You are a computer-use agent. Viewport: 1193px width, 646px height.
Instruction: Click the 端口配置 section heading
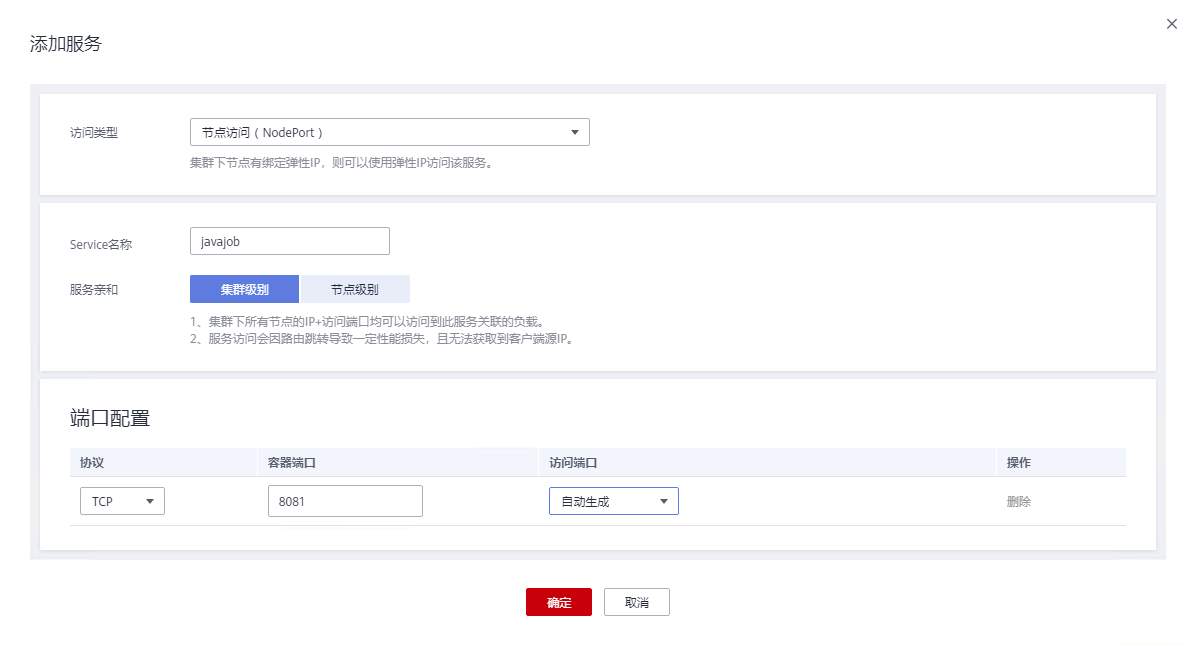(x=110, y=418)
